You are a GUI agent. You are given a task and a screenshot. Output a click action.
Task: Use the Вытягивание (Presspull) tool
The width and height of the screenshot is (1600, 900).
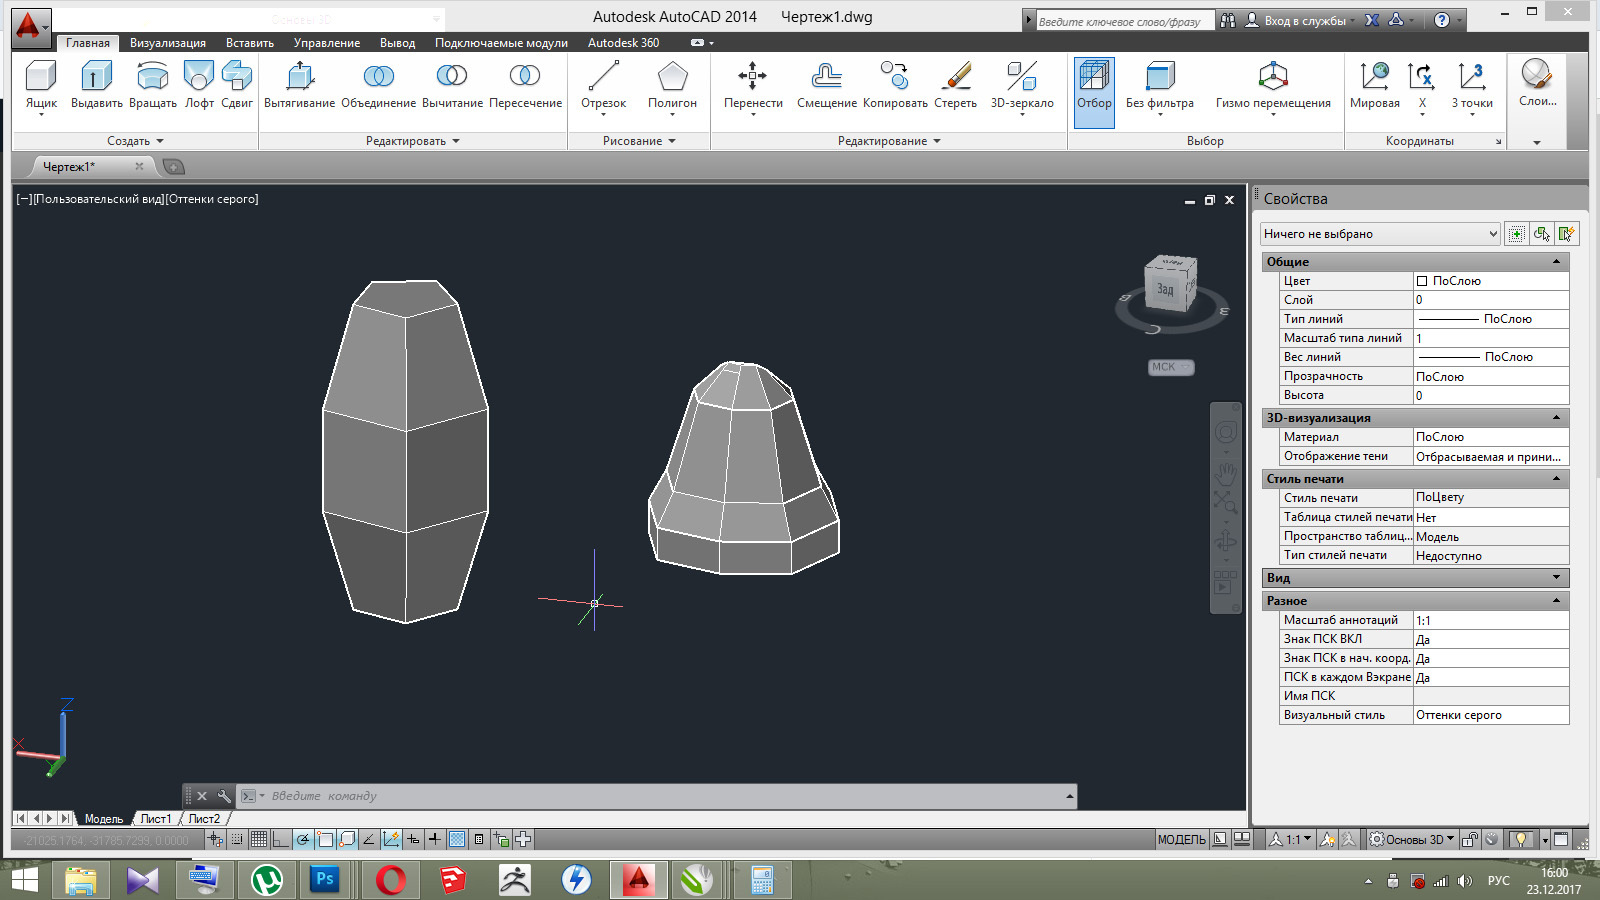[x=299, y=85]
